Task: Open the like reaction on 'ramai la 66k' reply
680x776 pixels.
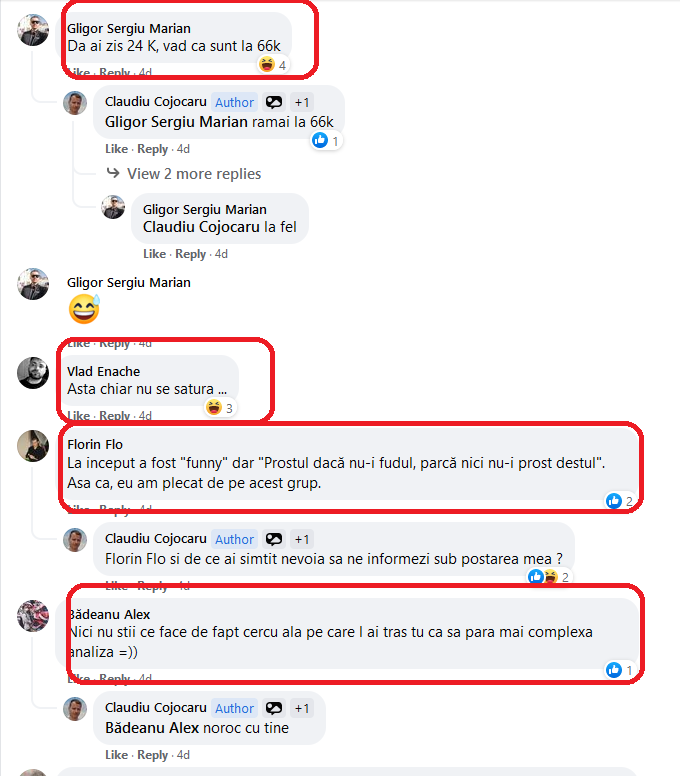Action: [327, 141]
